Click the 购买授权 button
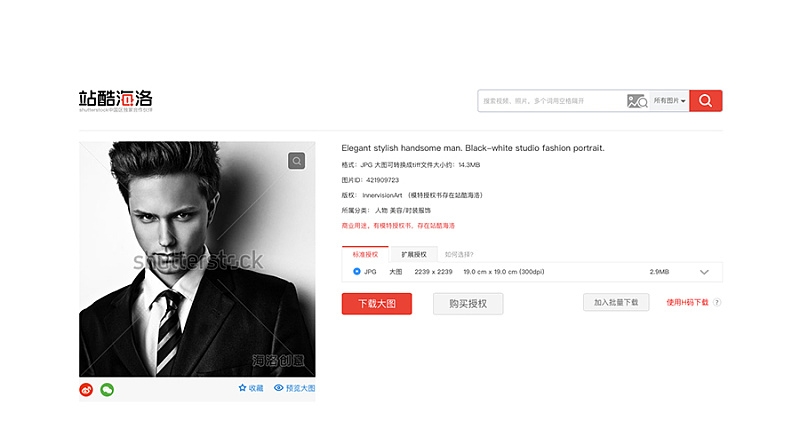The width and height of the screenshot is (800, 437). pyautogui.click(x=468, y=304)
